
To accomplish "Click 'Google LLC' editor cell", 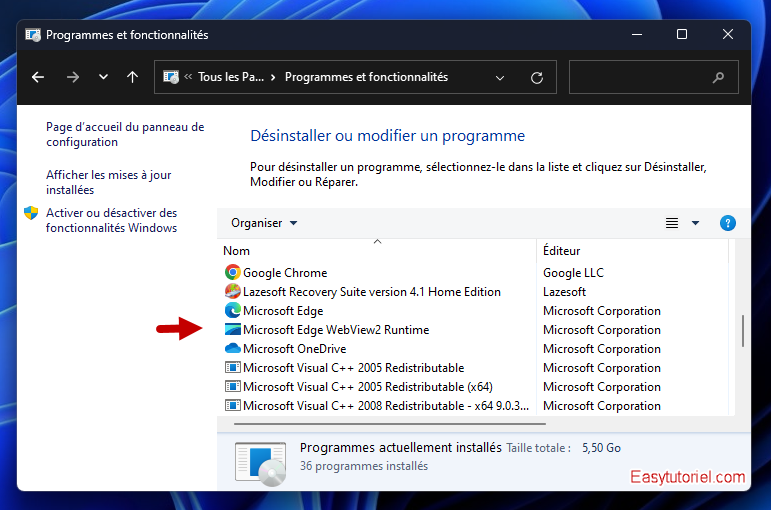I will tap(573, 273).
